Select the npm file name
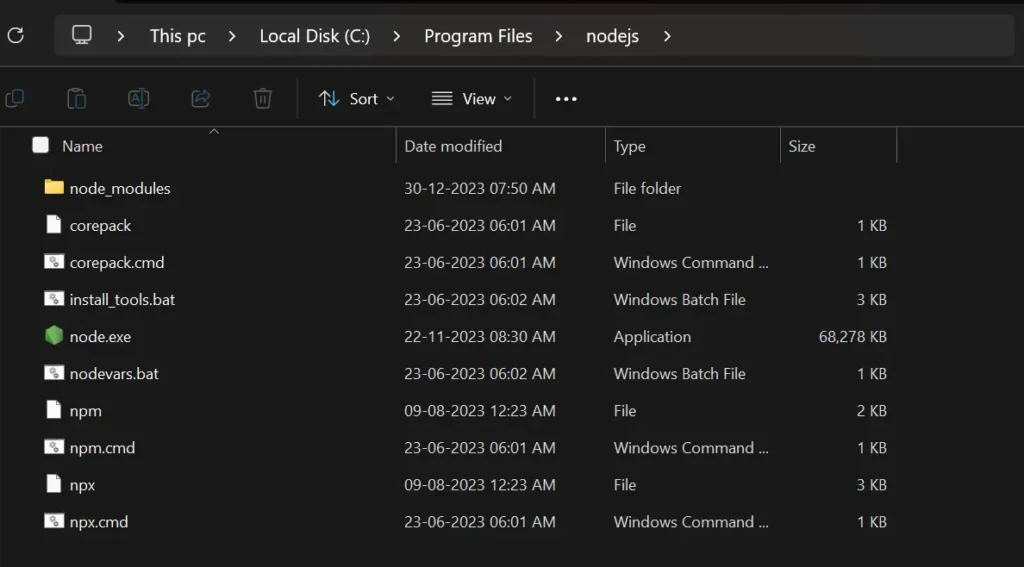1024x567 pixels. click(86, 412)
